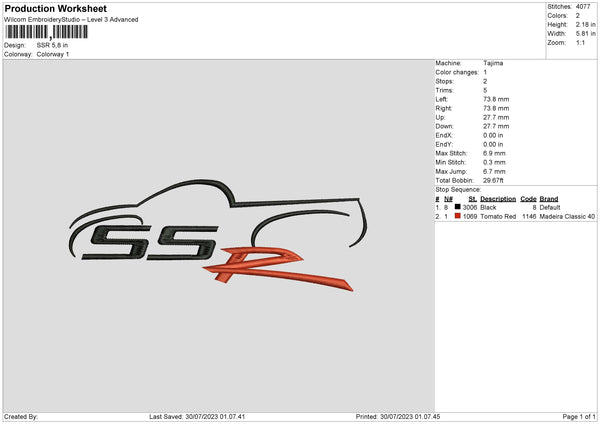Select the Height value 2.18 in
The image size is (600, 424).
click(x=585, y=24)
